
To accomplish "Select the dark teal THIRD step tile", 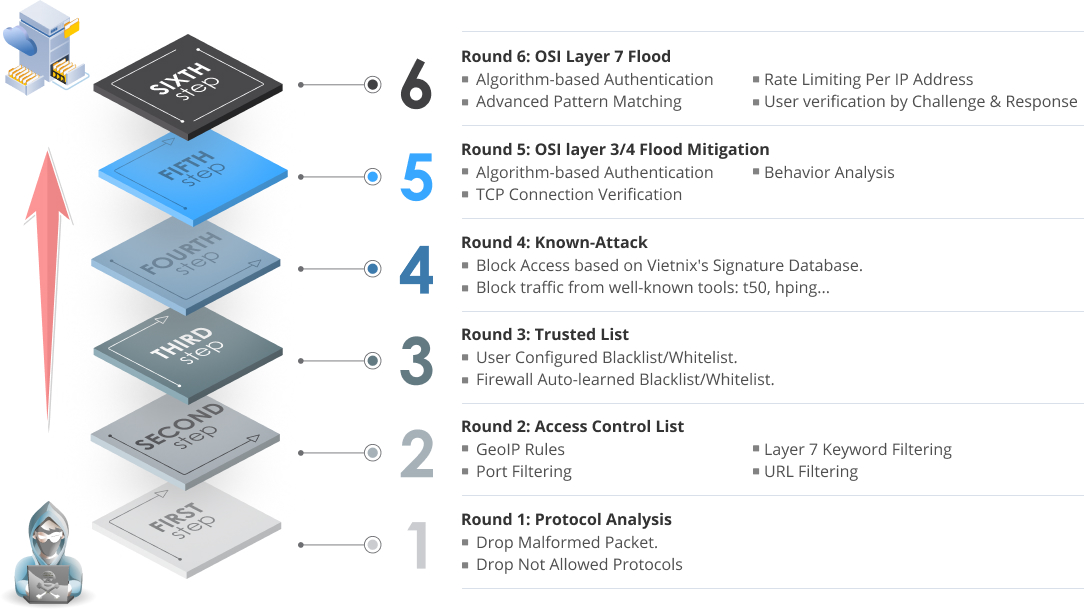I will coord(188,356).
